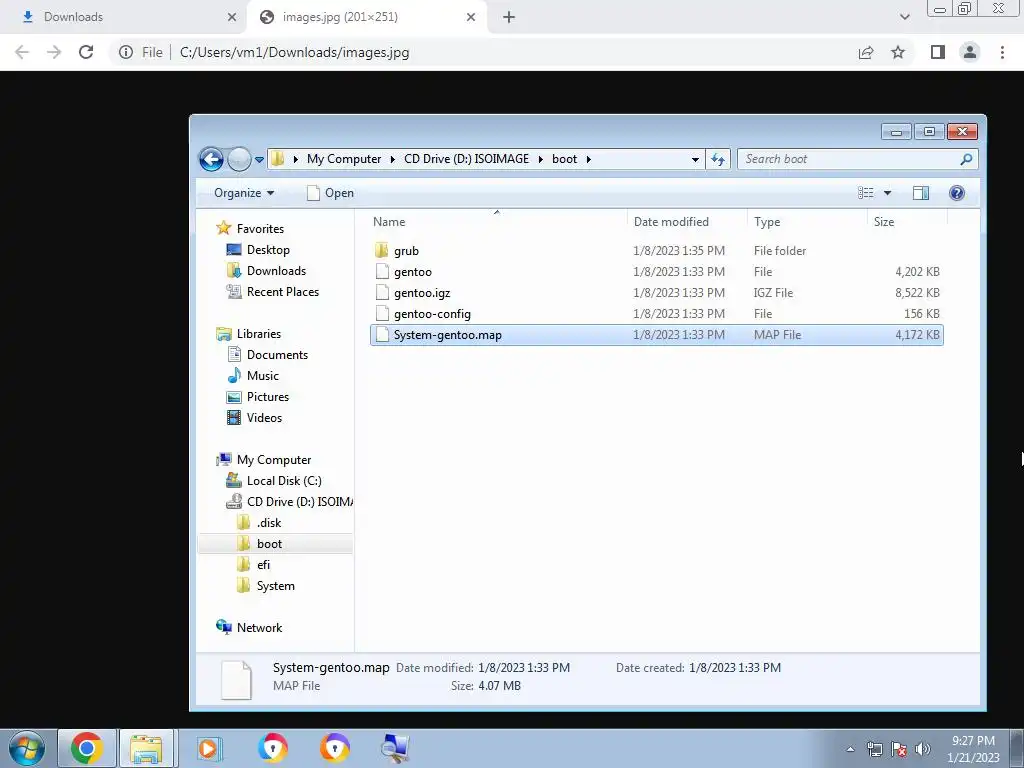Close the Downloads browser tab
Screen dimensions: 1024x768
(x=232, y=17)
